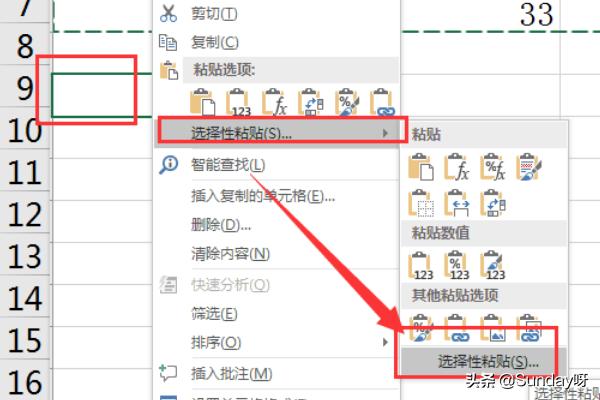The image size is (600, 400).
Task: Select Transpose icon in submenu 粘贴 section
Action: (493, 203)
